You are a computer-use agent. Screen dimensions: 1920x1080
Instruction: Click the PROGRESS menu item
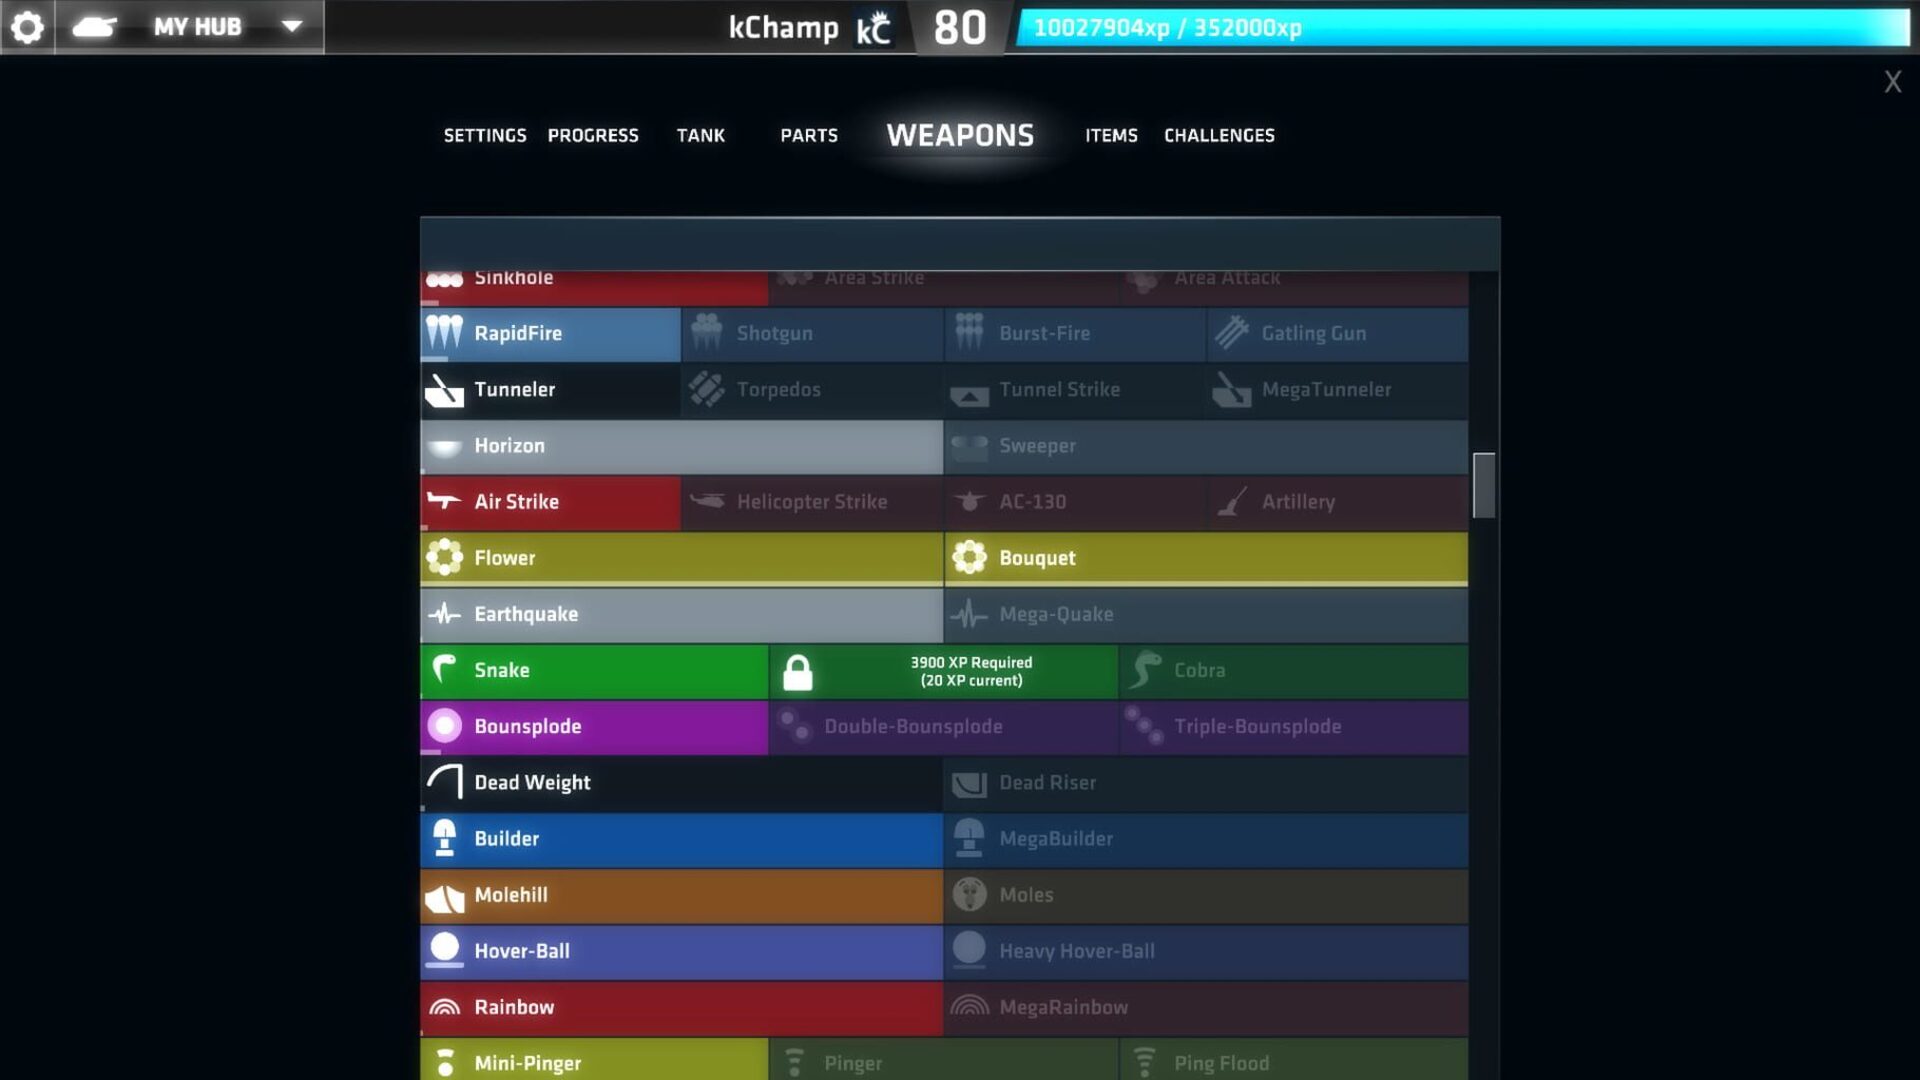coord(592,135)
